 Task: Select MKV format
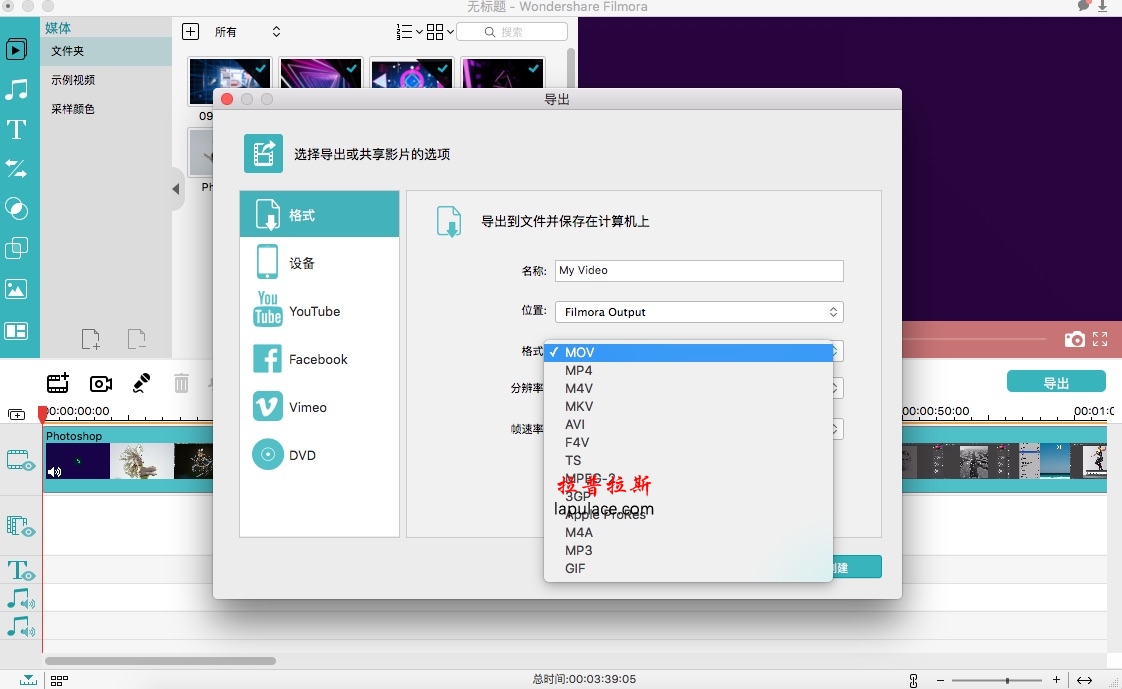click(x=688, y=406)
